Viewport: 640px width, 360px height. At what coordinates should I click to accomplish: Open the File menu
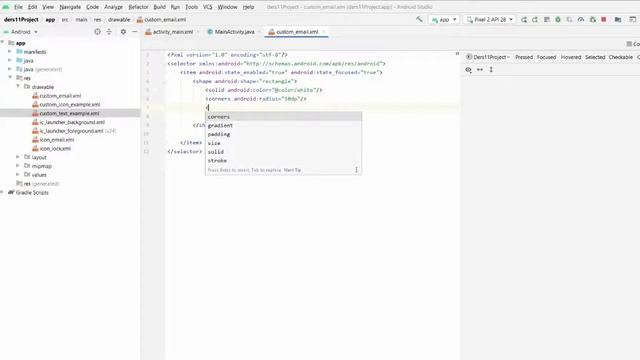[x=18, y=7]
